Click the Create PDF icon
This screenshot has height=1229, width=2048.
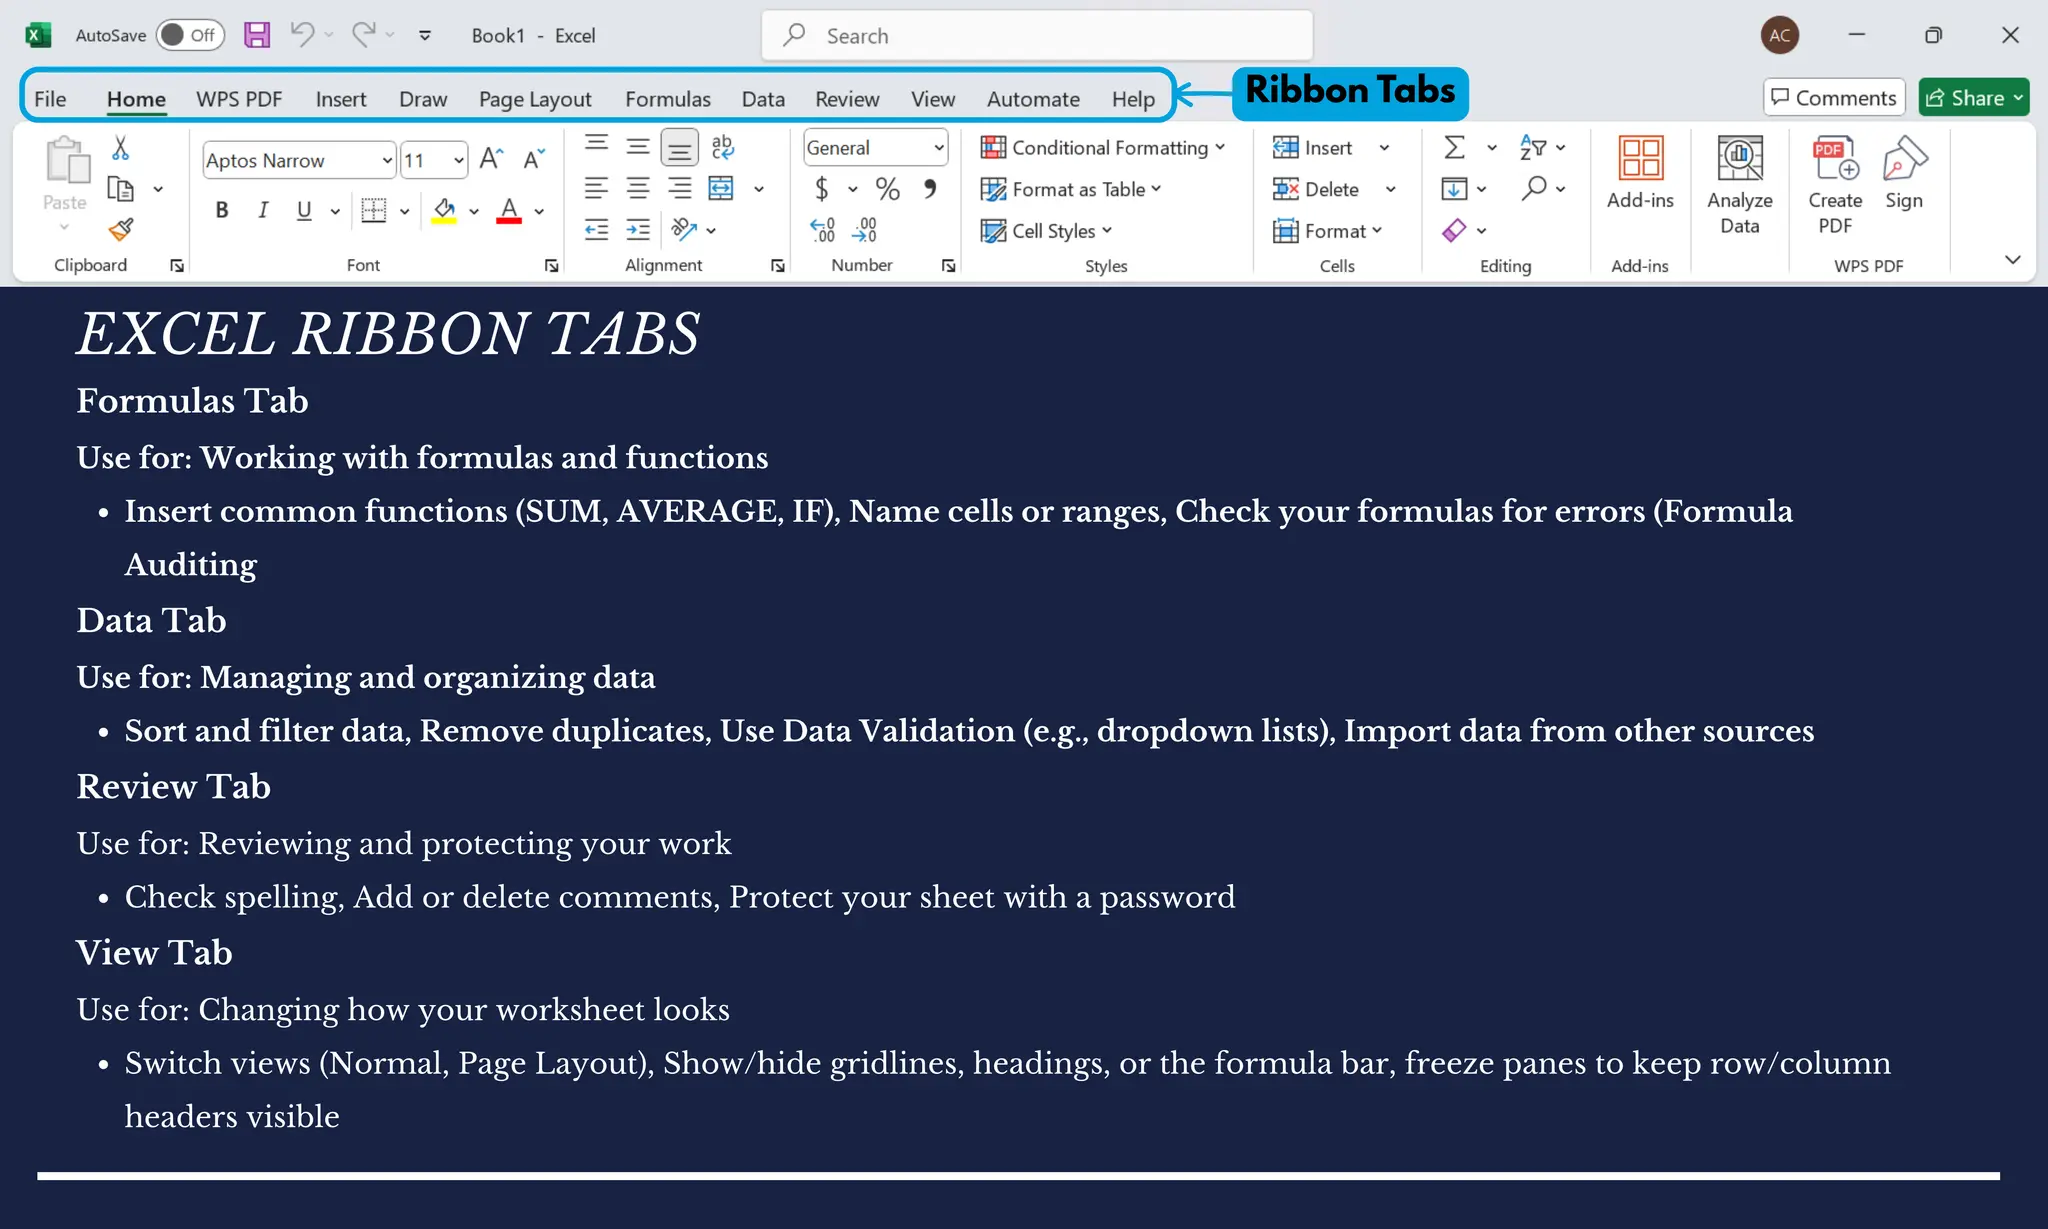(1835, 158)
